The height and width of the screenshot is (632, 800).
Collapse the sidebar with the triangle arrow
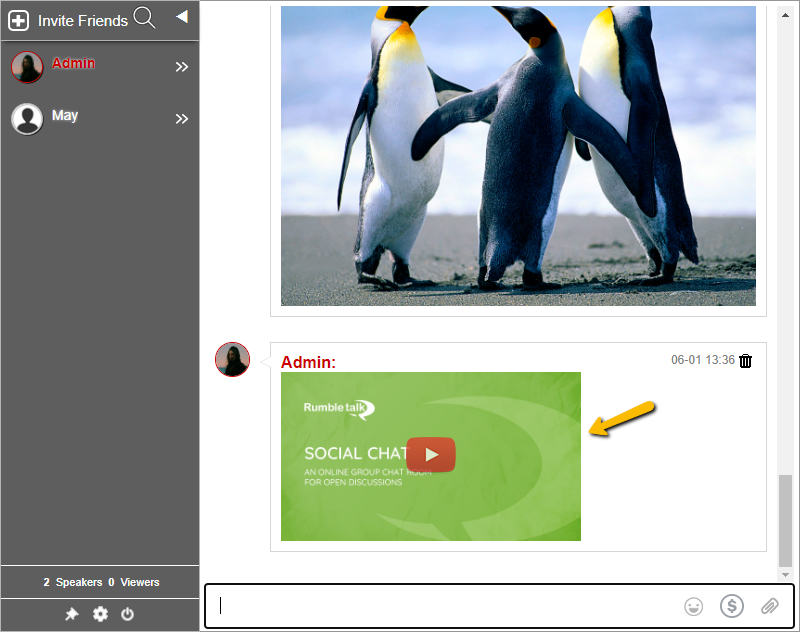point(181,16)
